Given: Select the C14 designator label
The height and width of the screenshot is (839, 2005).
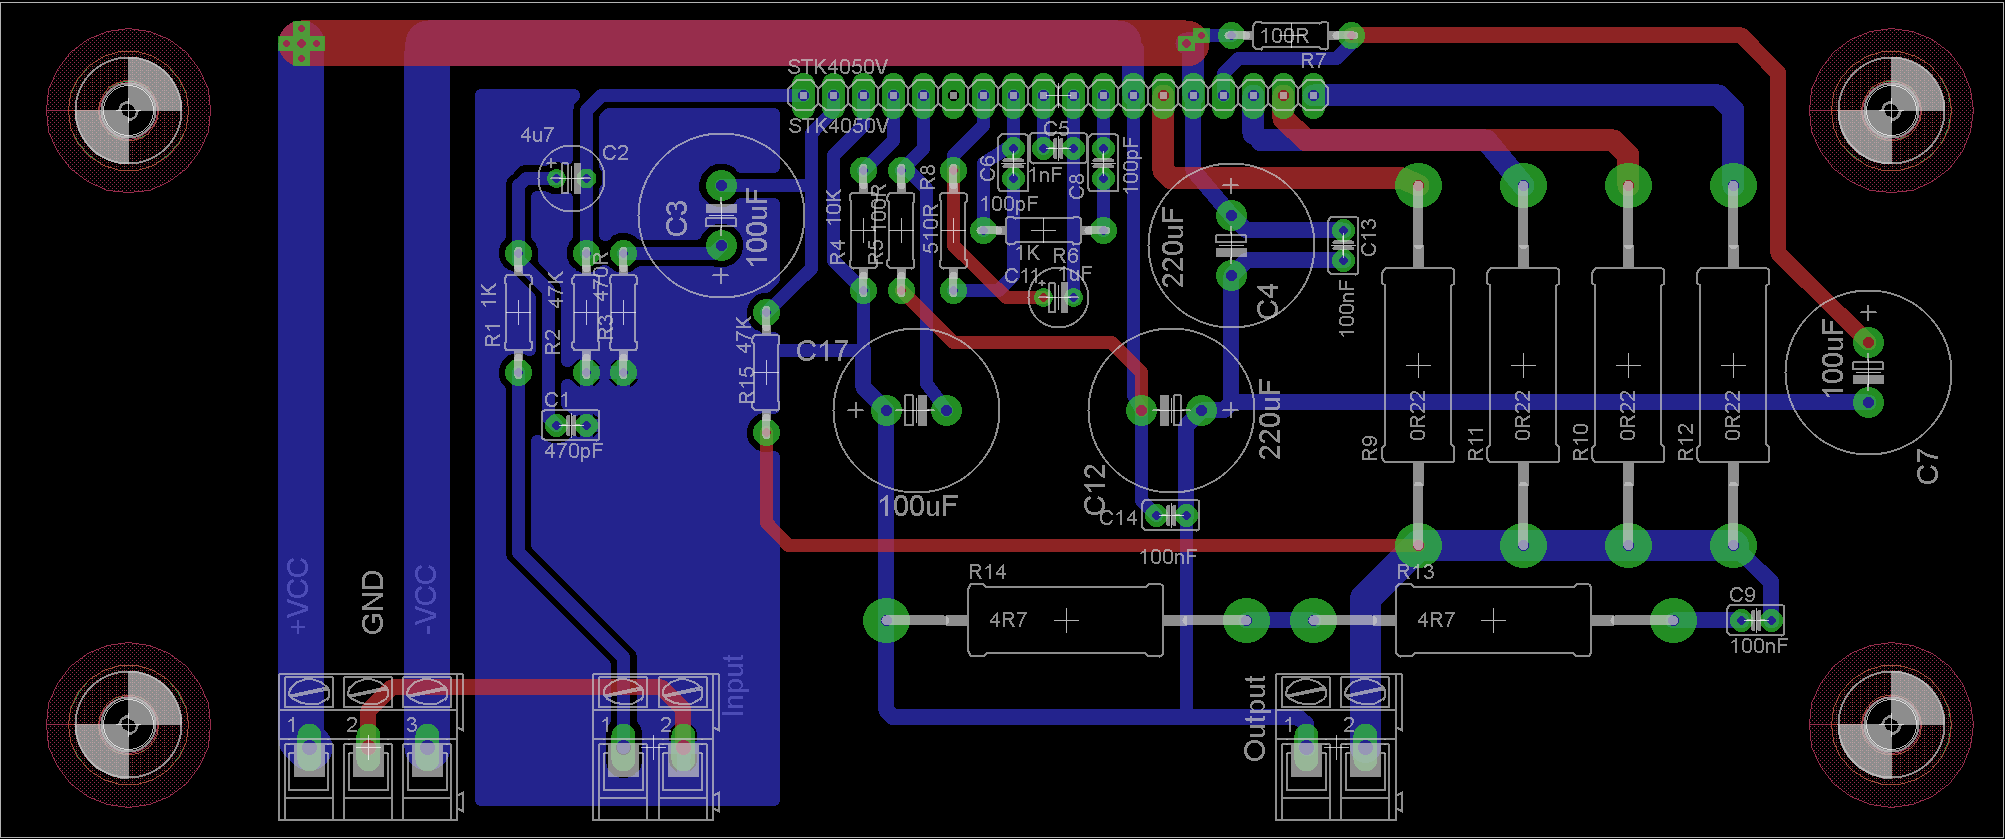Looking at the screenshot, I should point(1118,517).
